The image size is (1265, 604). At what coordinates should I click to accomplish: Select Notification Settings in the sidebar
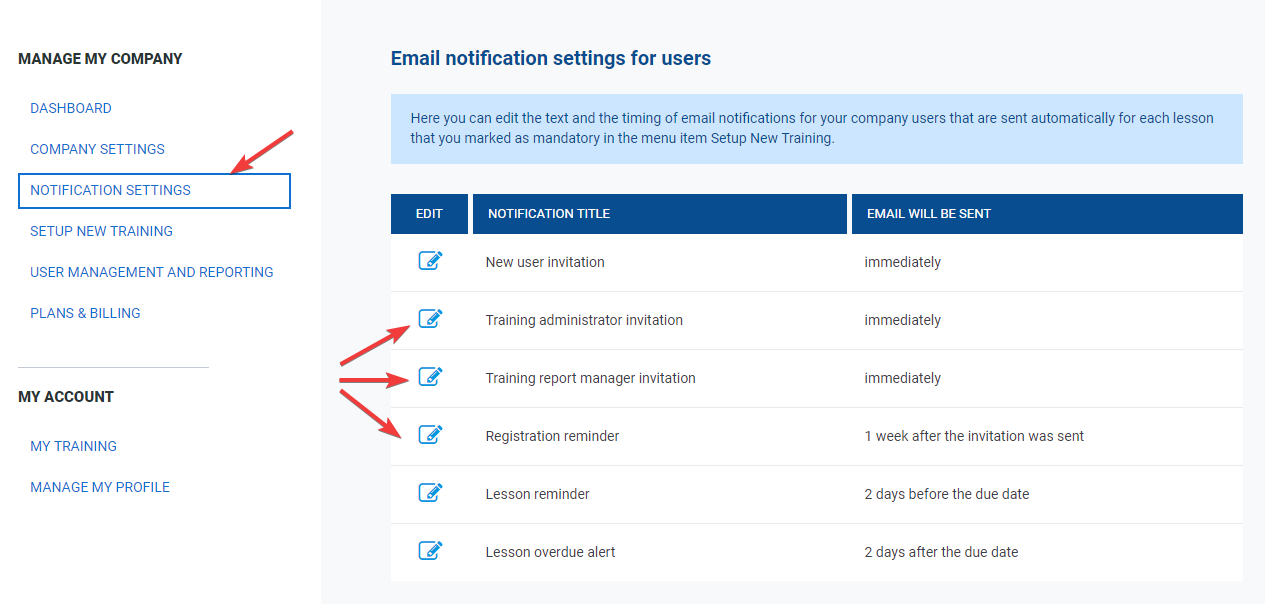[x=110, y=190]
